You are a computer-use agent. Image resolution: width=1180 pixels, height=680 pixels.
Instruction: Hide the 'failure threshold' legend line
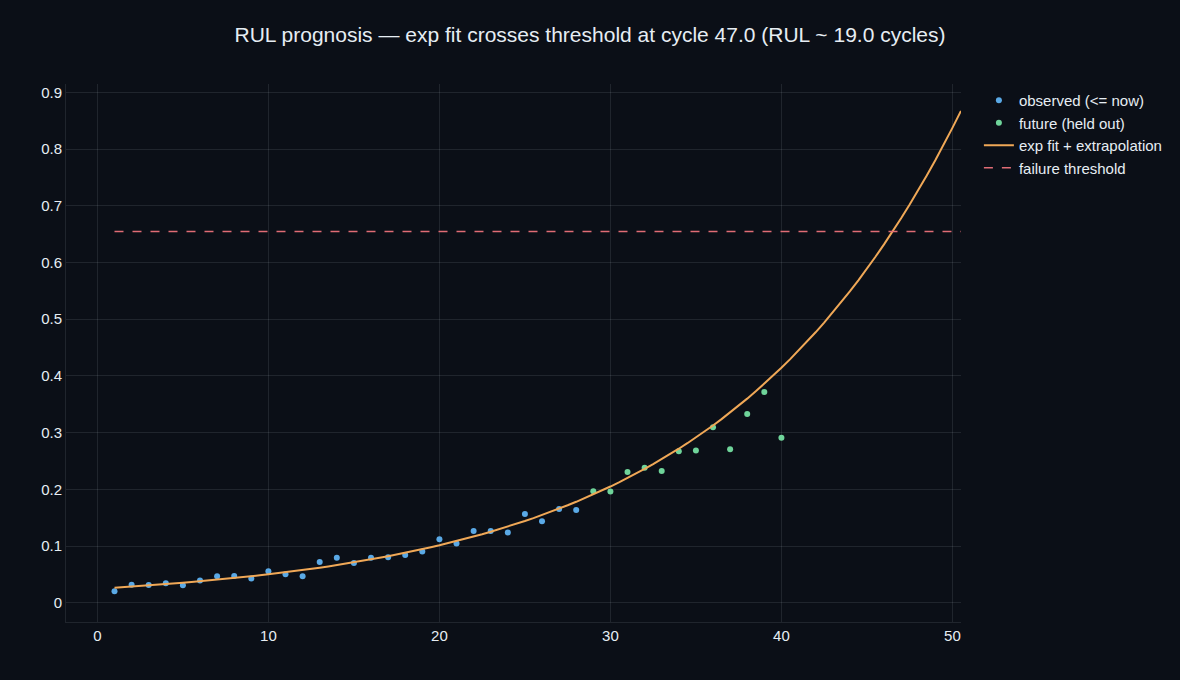1072,168
